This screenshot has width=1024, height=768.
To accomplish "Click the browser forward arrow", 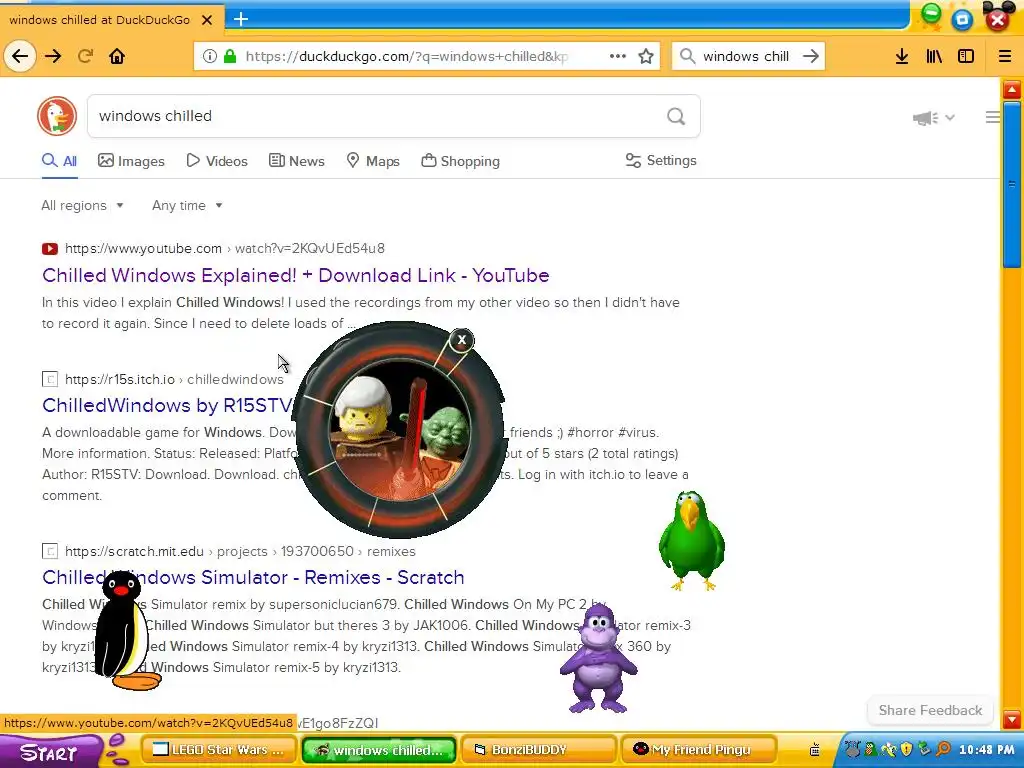I will (53, 56).
